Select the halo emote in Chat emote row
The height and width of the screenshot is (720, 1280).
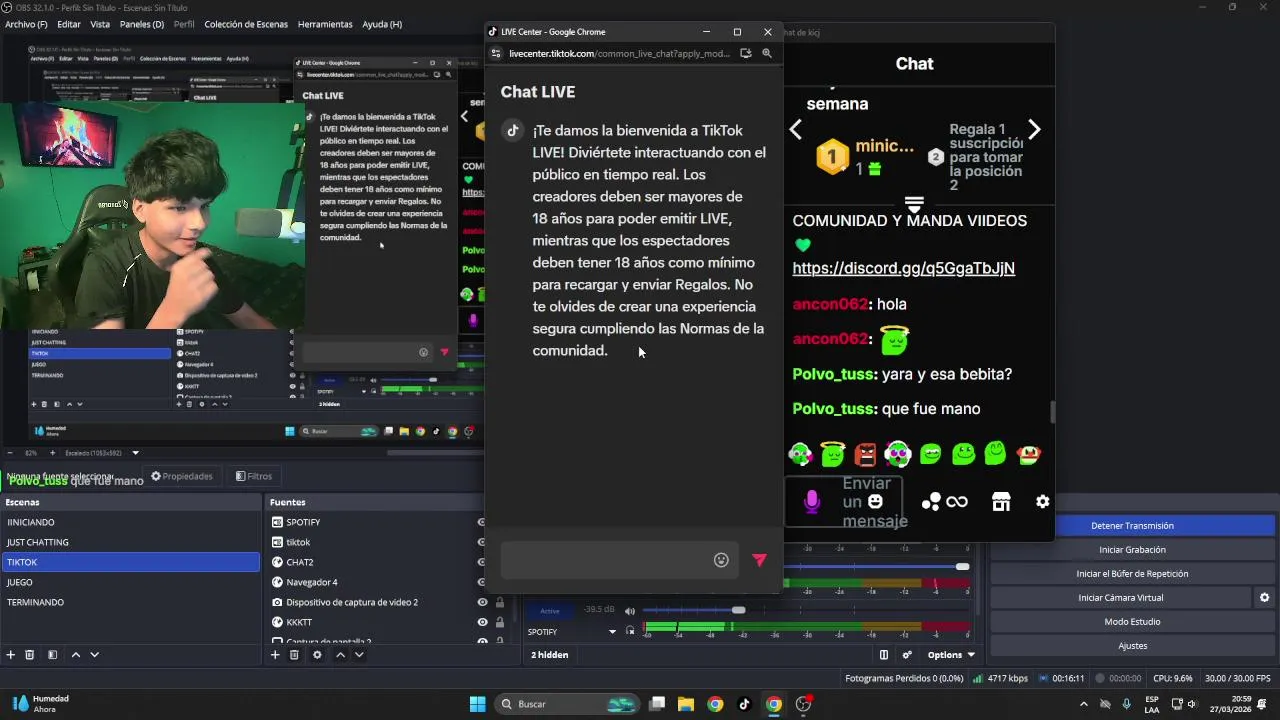coord(832,454)
